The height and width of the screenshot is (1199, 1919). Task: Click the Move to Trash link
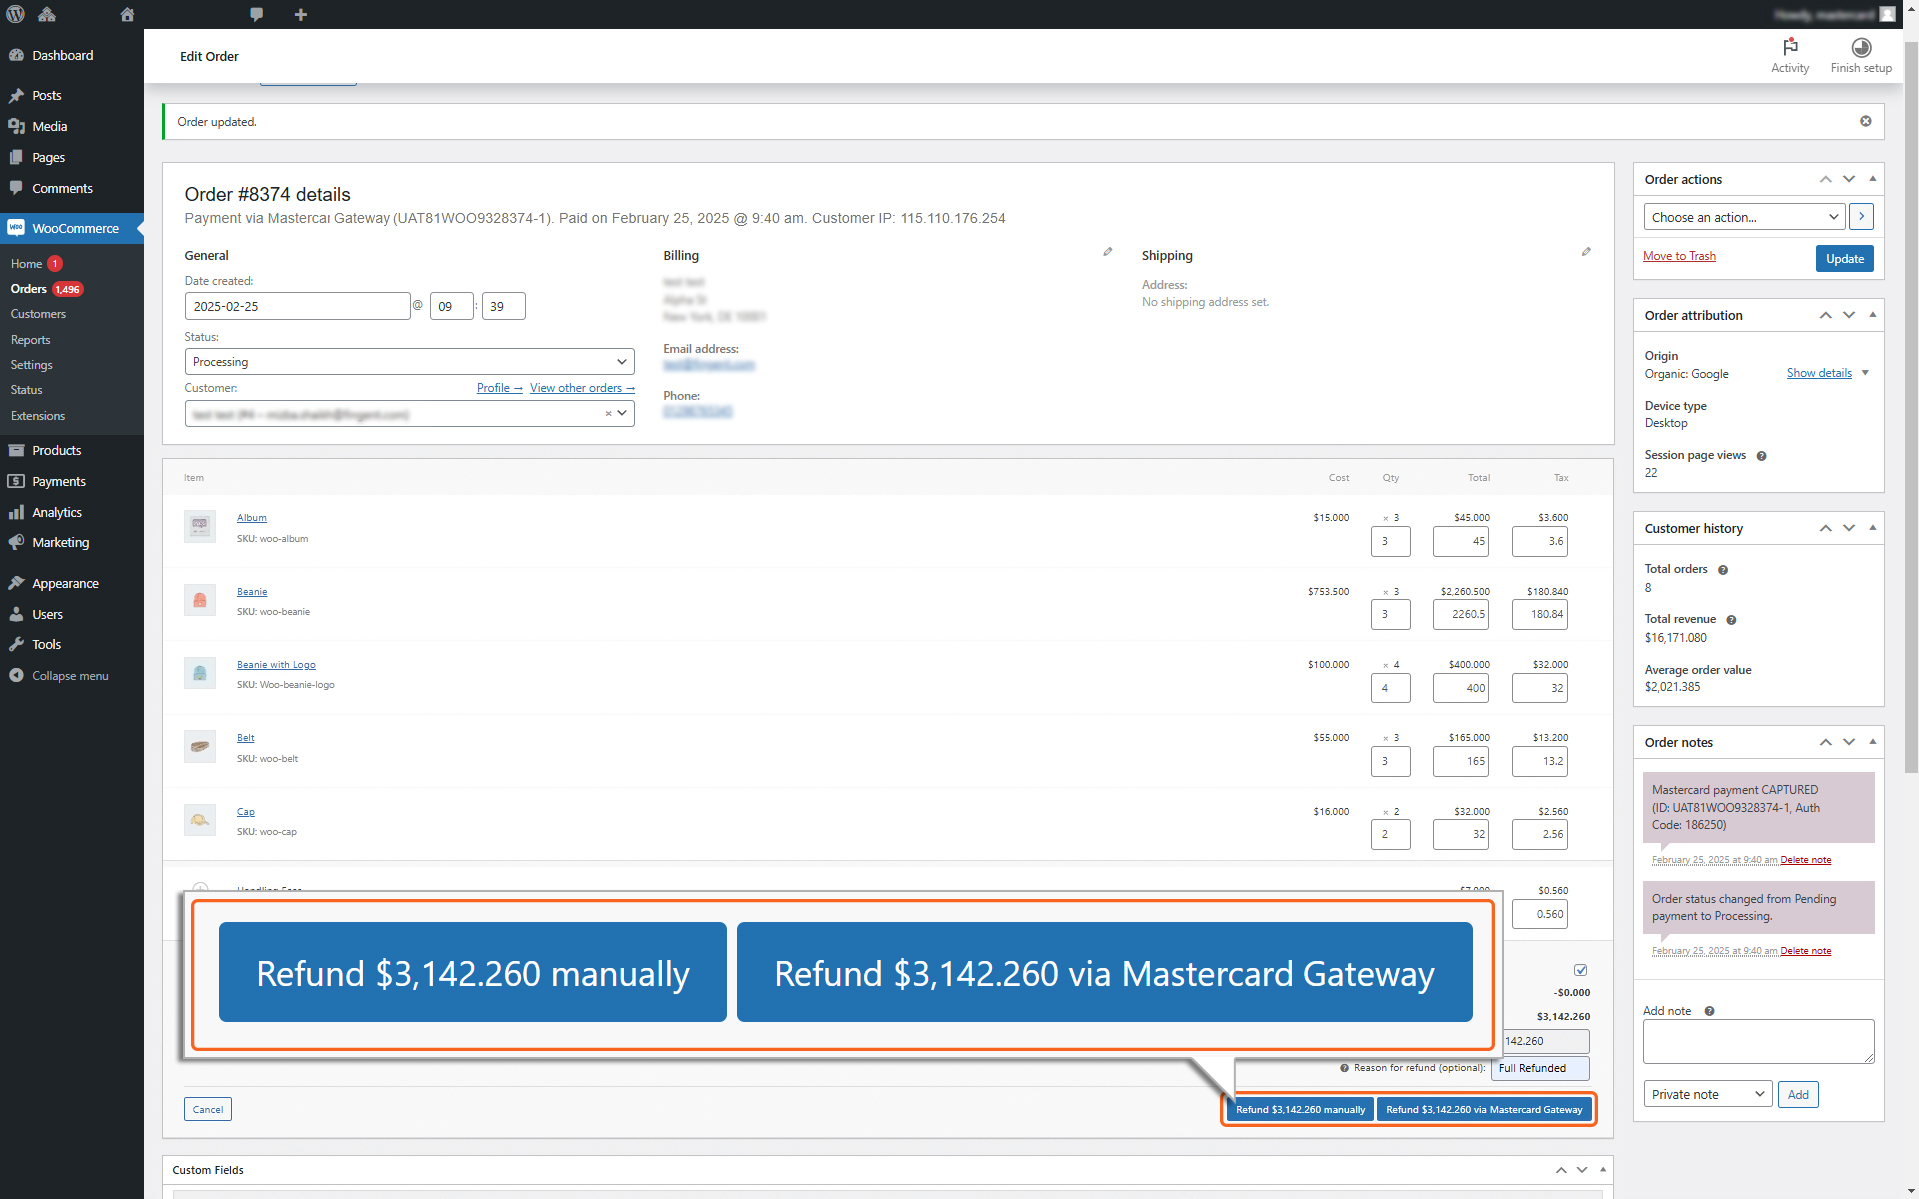(1679, 256)
